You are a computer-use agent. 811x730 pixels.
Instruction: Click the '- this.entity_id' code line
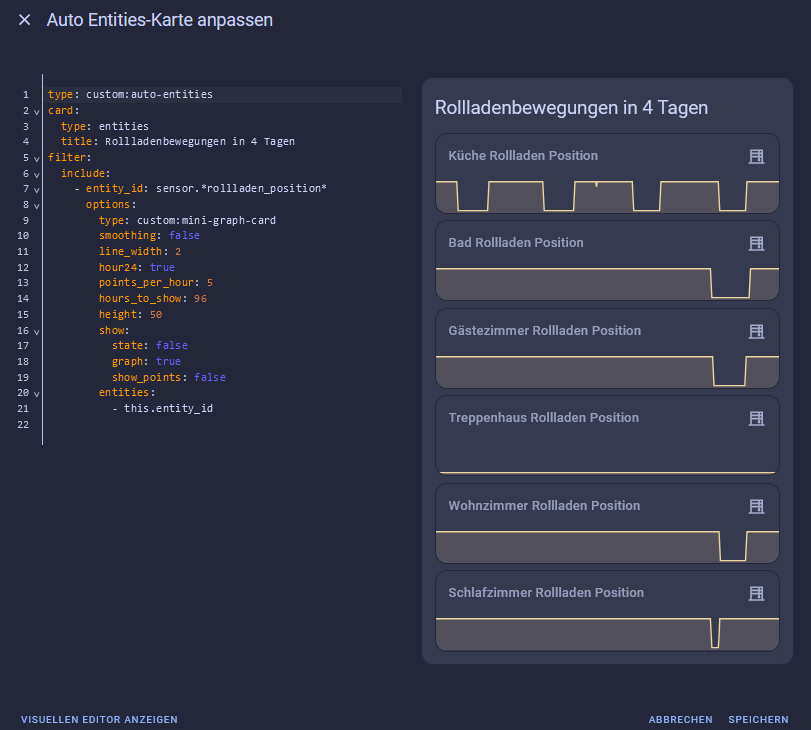point(162,408)
